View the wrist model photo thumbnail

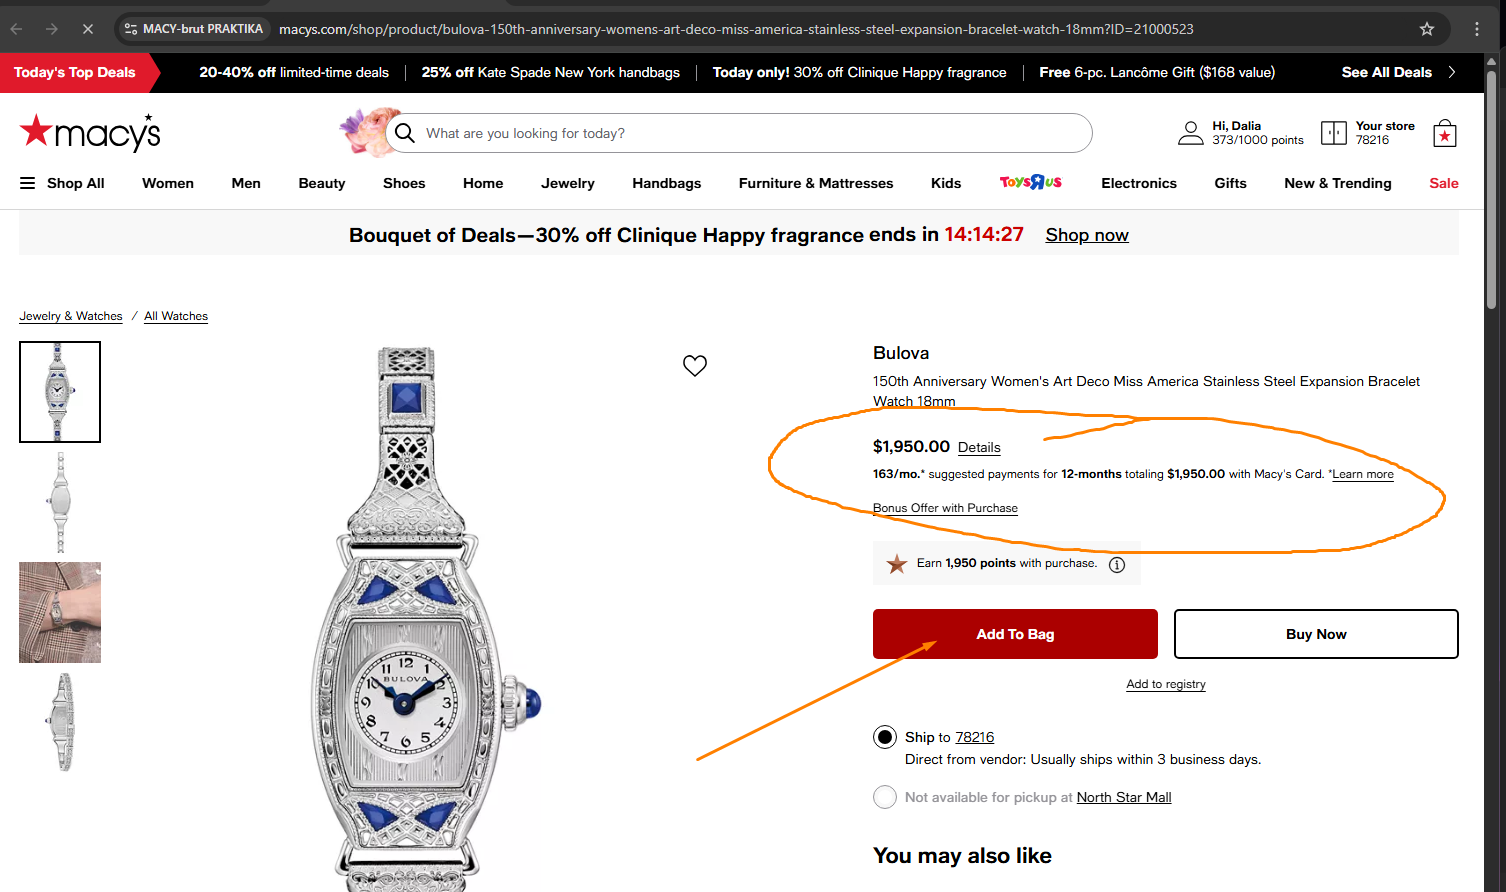coord(60,612)
